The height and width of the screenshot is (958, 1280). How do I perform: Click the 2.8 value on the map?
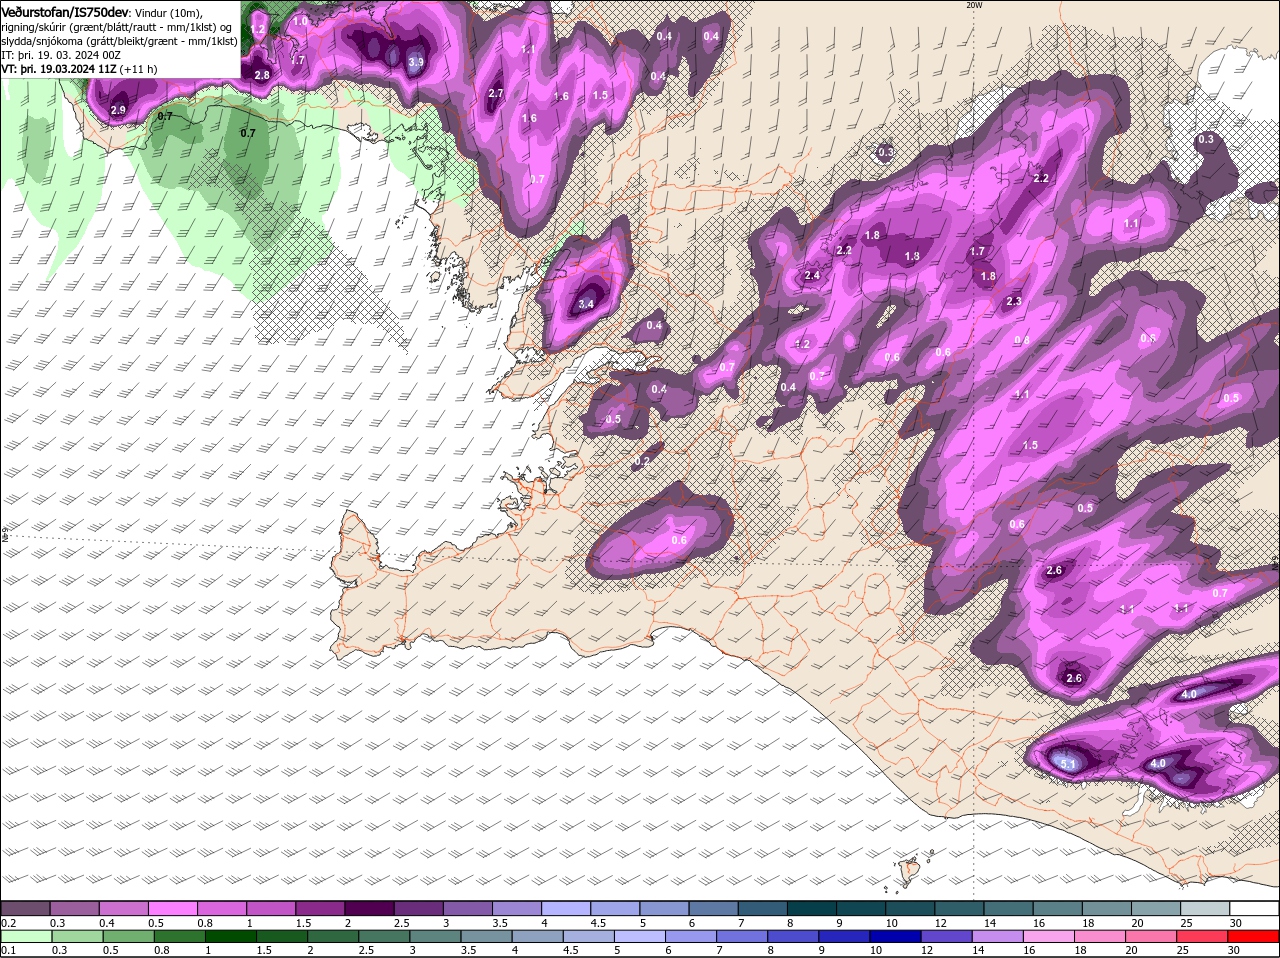[x=262, y=75]
